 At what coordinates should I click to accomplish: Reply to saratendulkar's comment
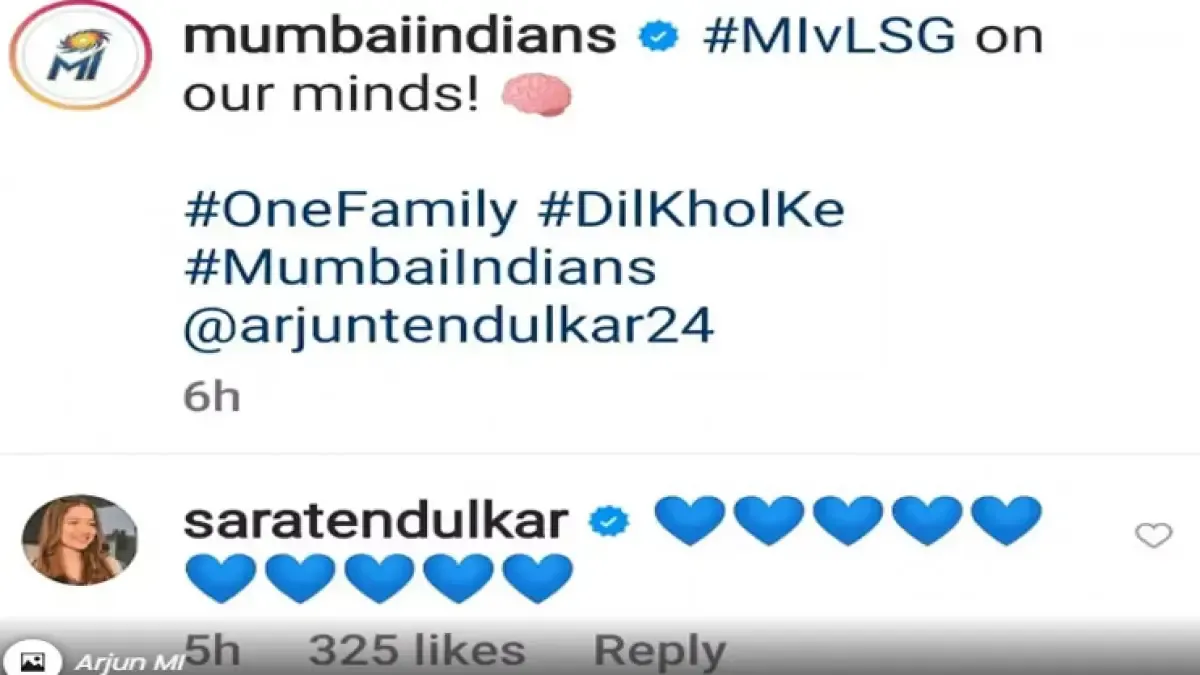pyautogui.click(x=661, y=652)
